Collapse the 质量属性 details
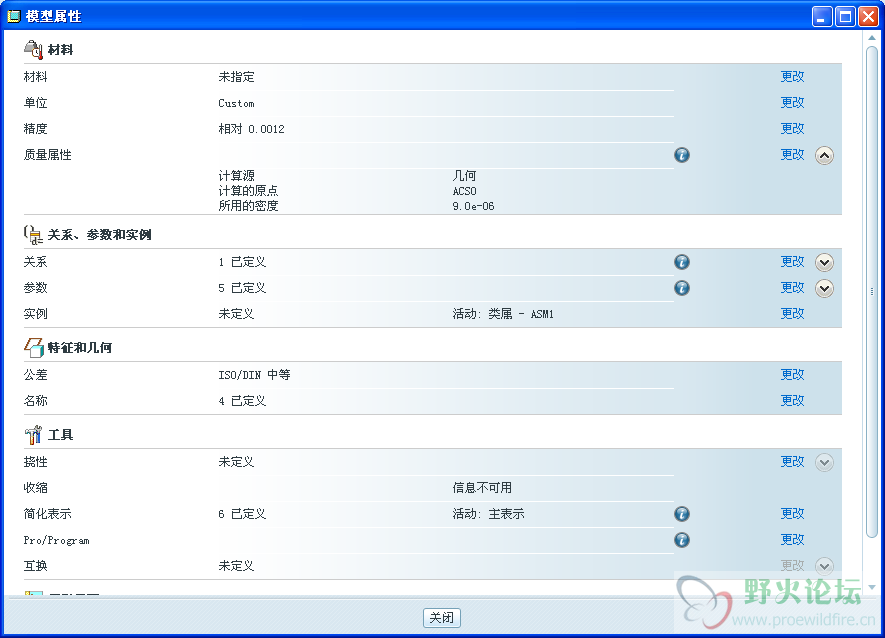This screenshot has height=638, width=885. click(x=824, y=155)
